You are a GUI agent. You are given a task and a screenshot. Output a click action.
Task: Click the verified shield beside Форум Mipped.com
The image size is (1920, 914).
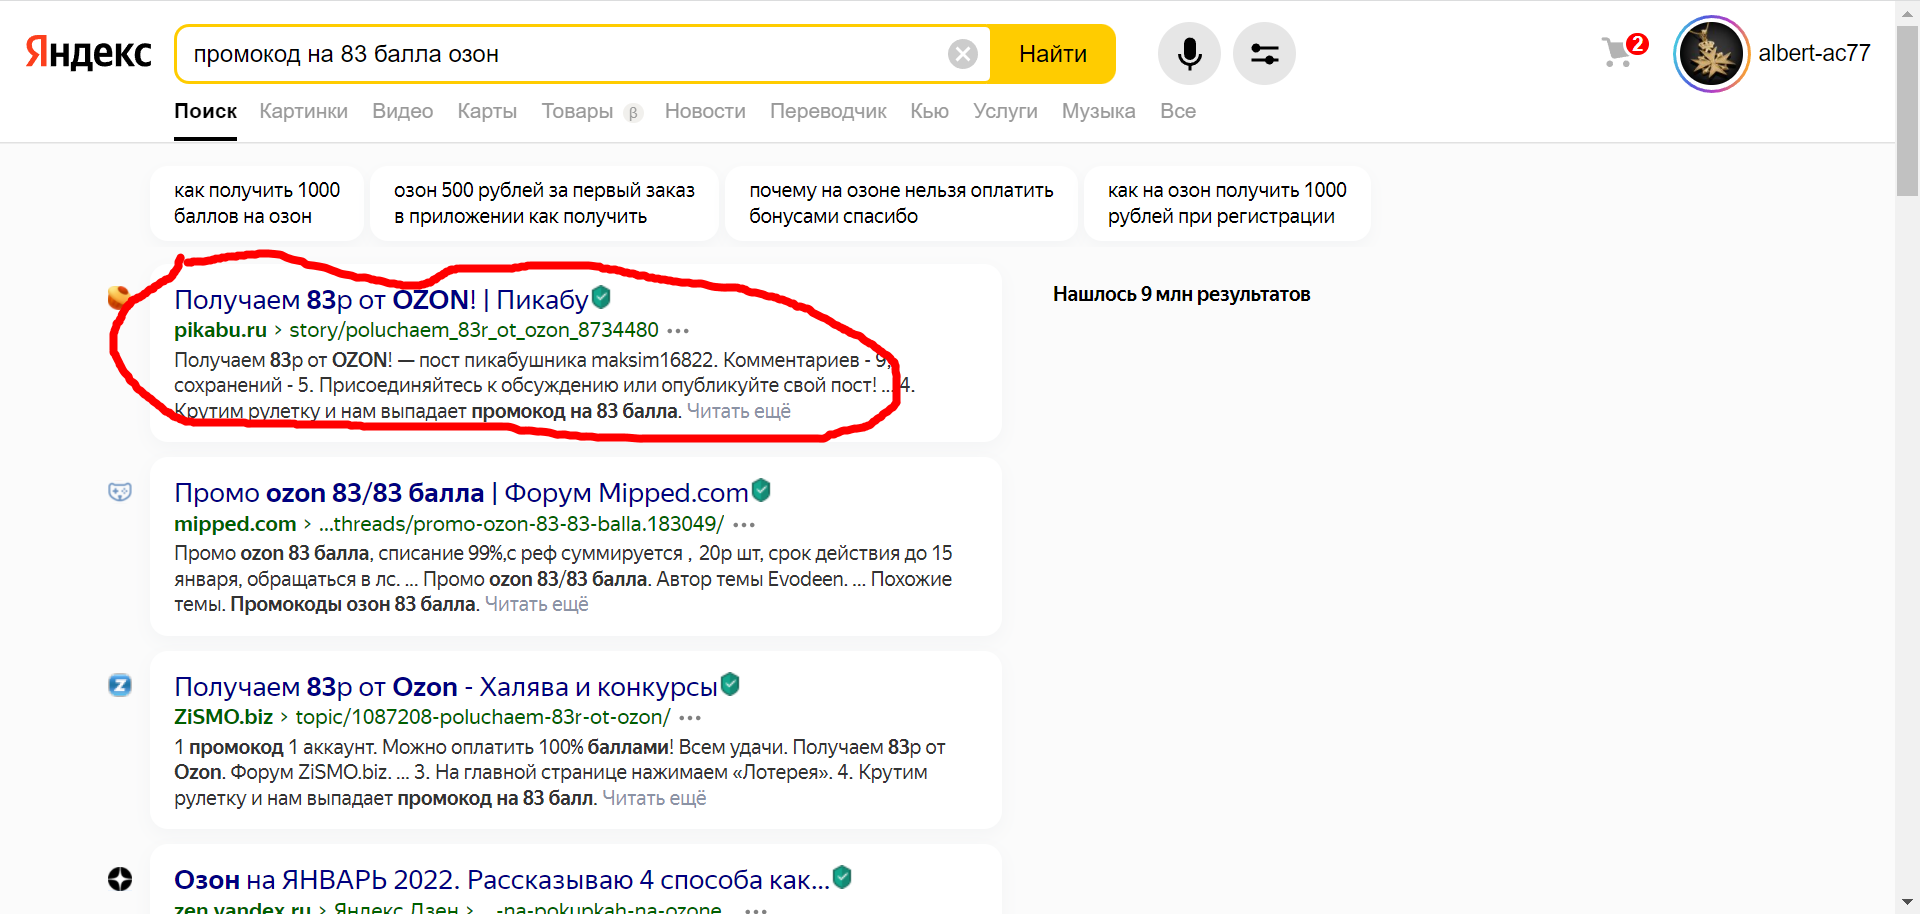[761, 490]
